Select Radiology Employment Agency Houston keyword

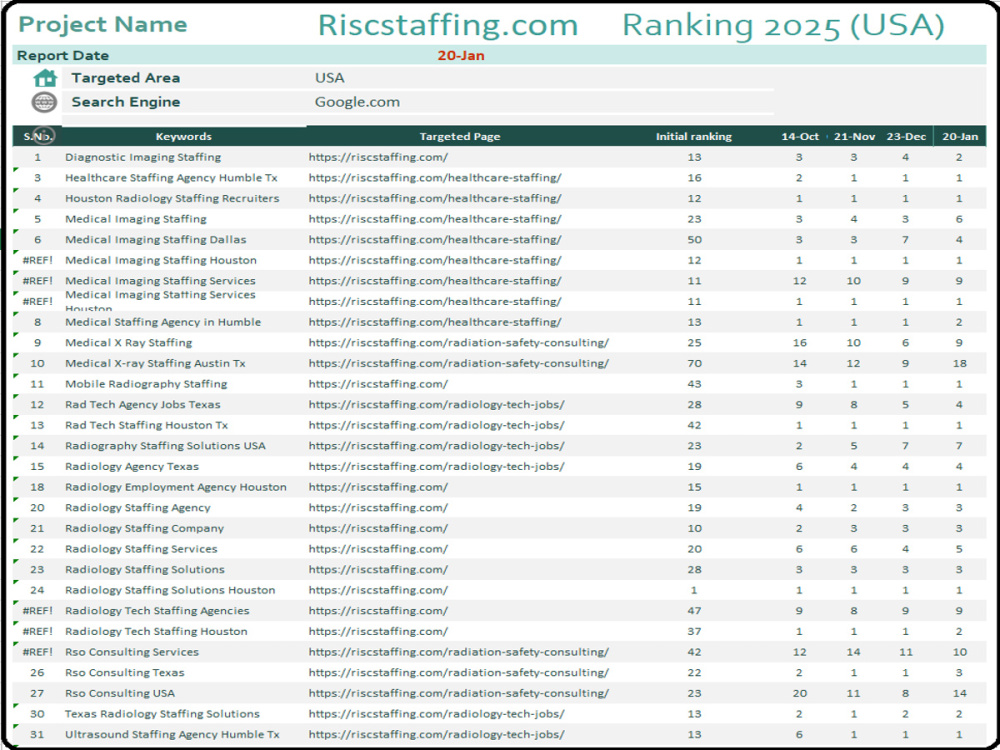(x=175, y=487)
